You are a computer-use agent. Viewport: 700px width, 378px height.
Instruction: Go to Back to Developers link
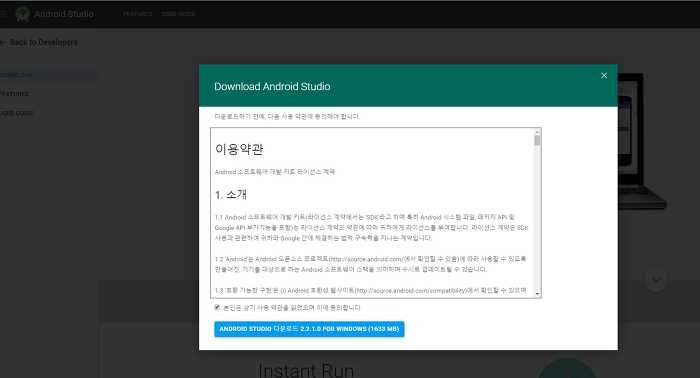pos(44,42)
